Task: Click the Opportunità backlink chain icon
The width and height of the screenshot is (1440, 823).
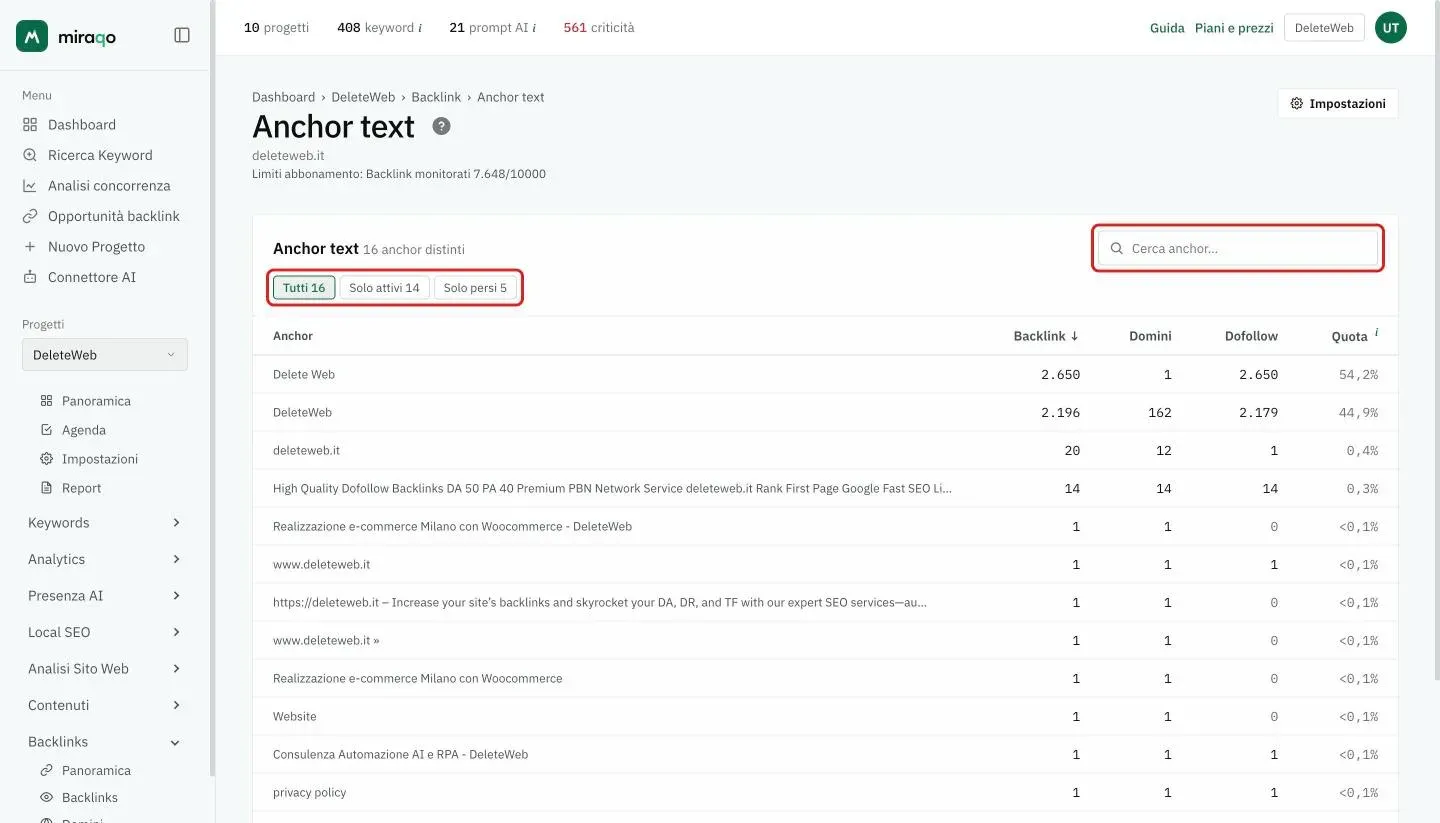Action: pos(30,216)
